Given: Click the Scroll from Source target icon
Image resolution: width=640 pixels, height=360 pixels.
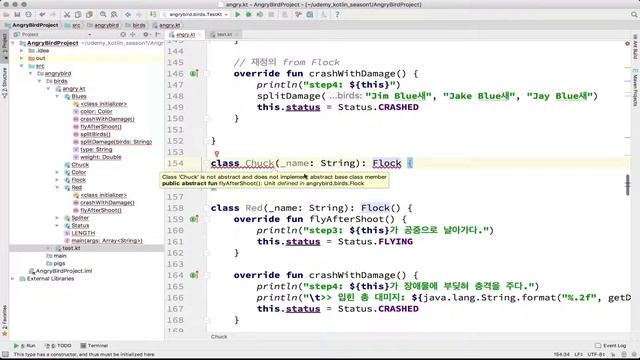Looking at the screenshot, I should (123, 35).
